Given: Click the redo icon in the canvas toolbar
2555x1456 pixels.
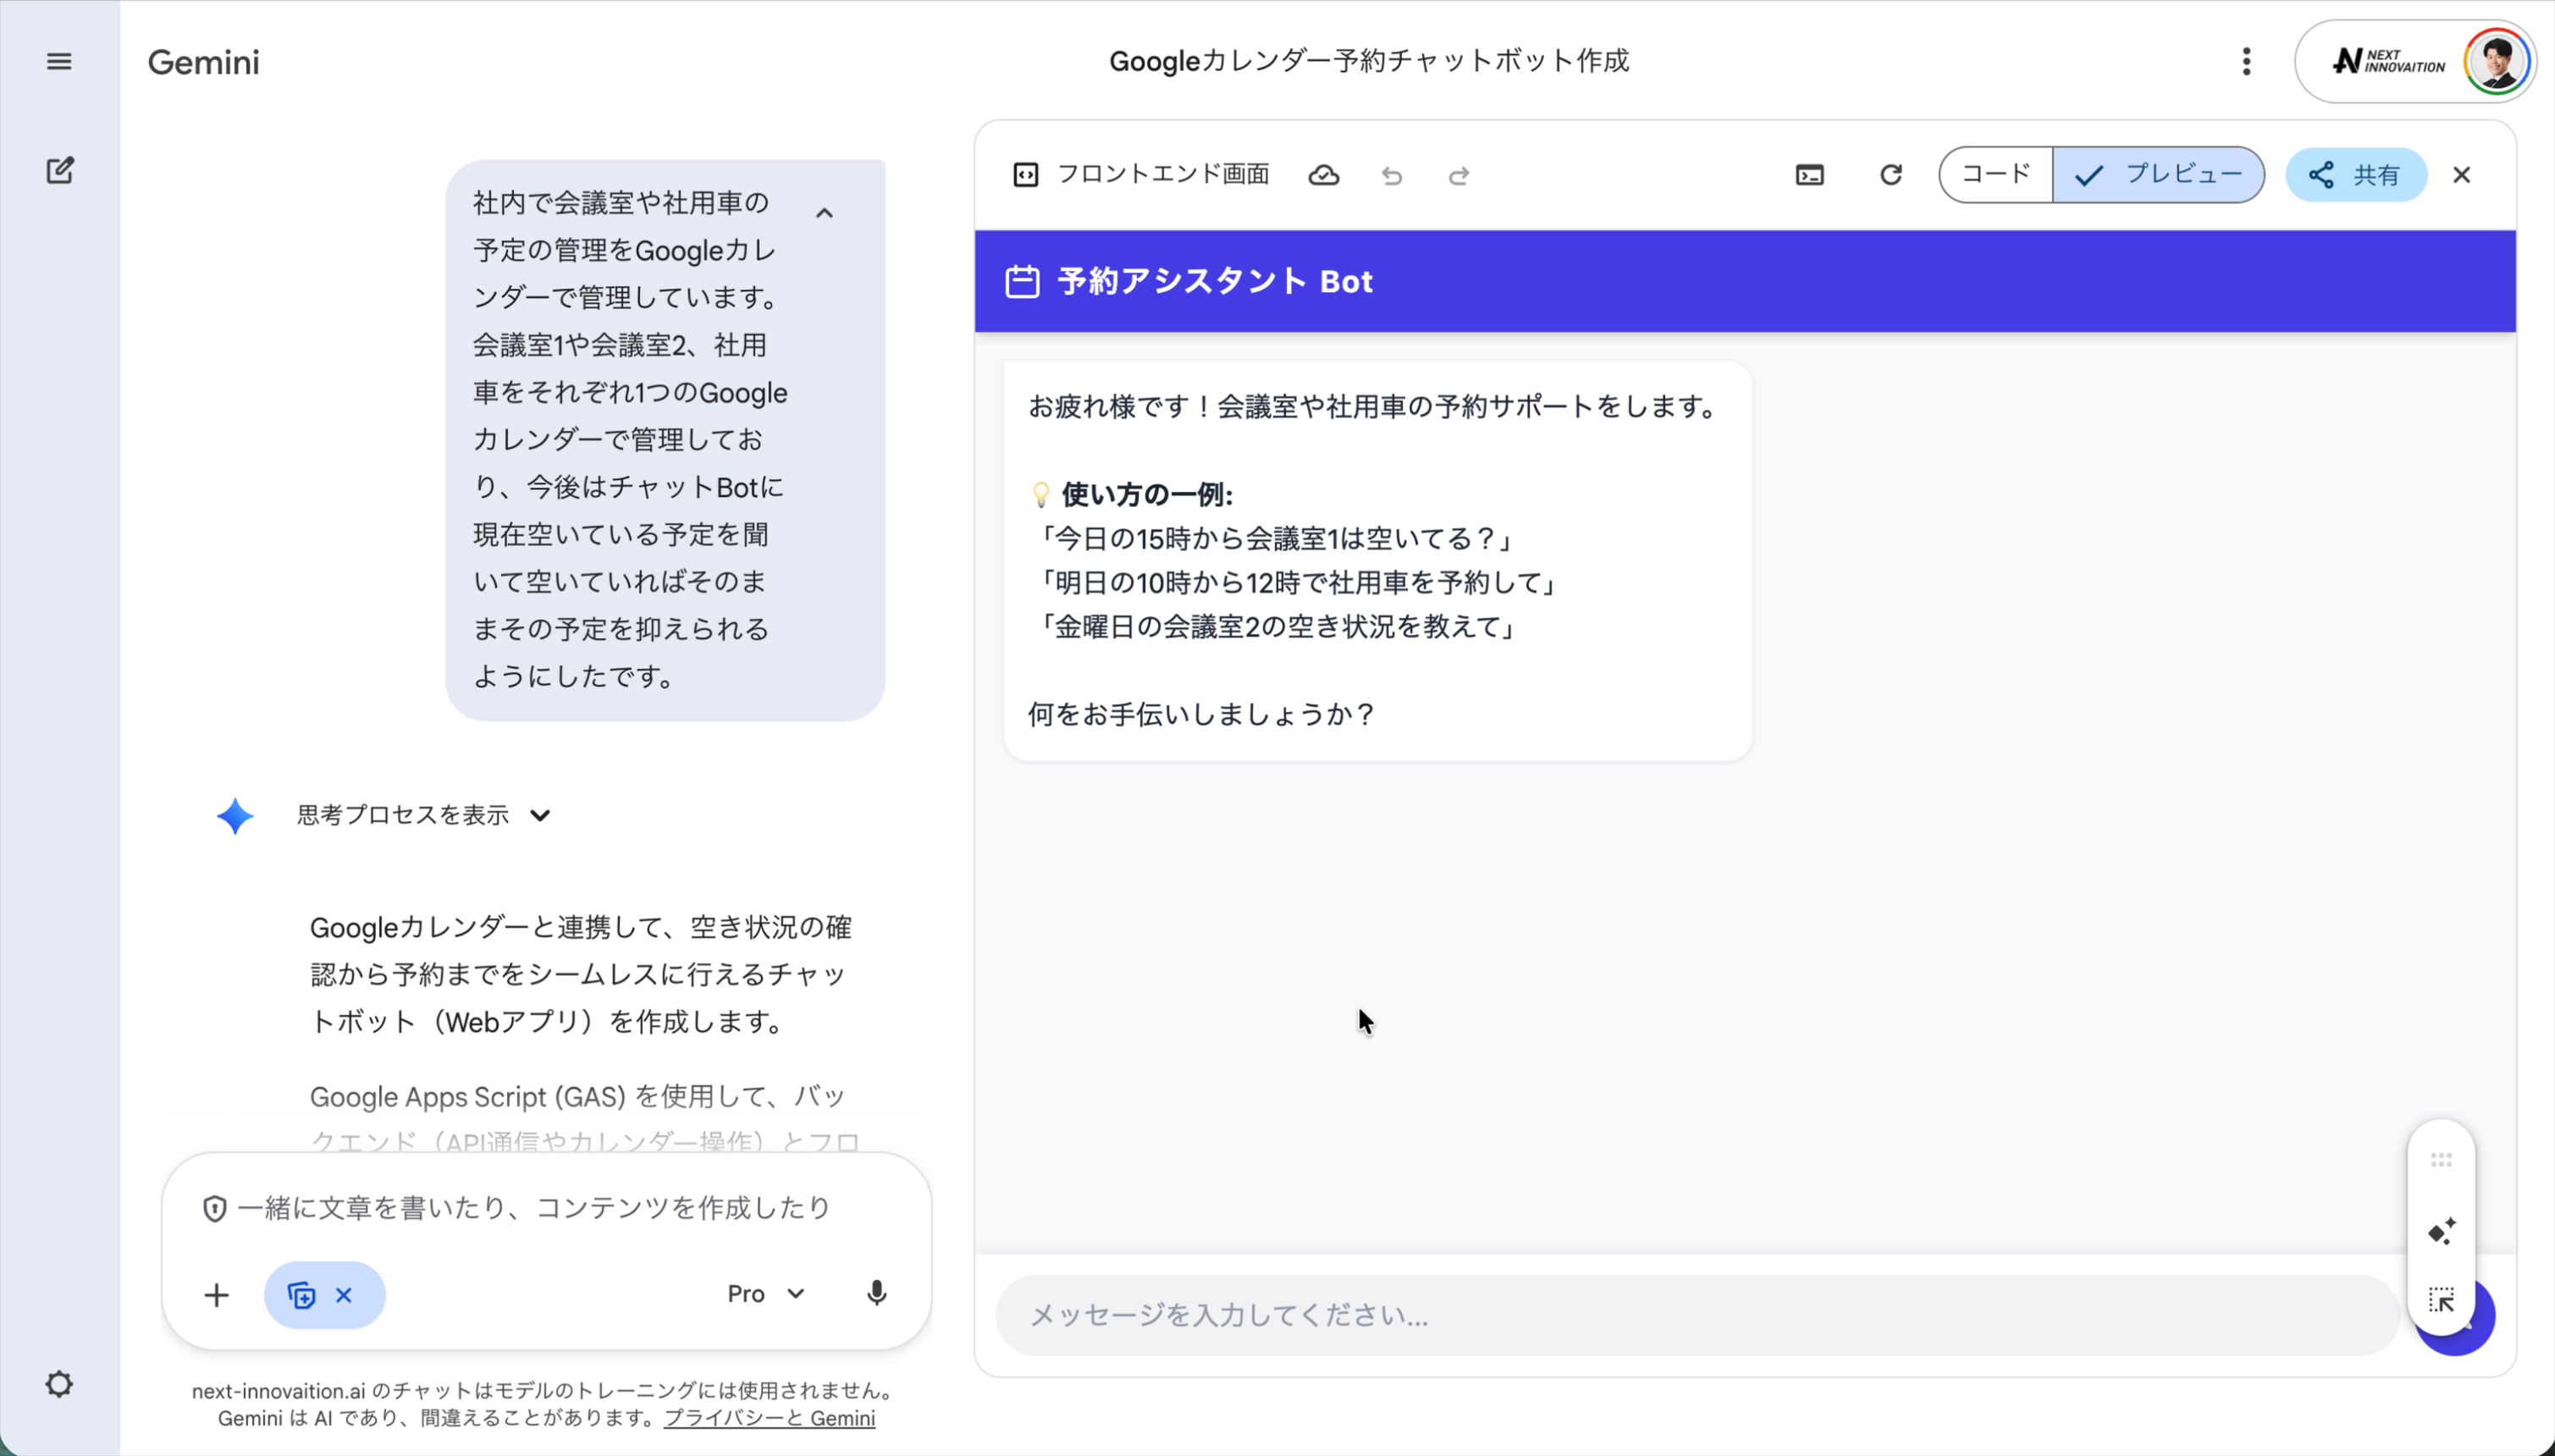Looking at the screenshot, I should 1458,176.
